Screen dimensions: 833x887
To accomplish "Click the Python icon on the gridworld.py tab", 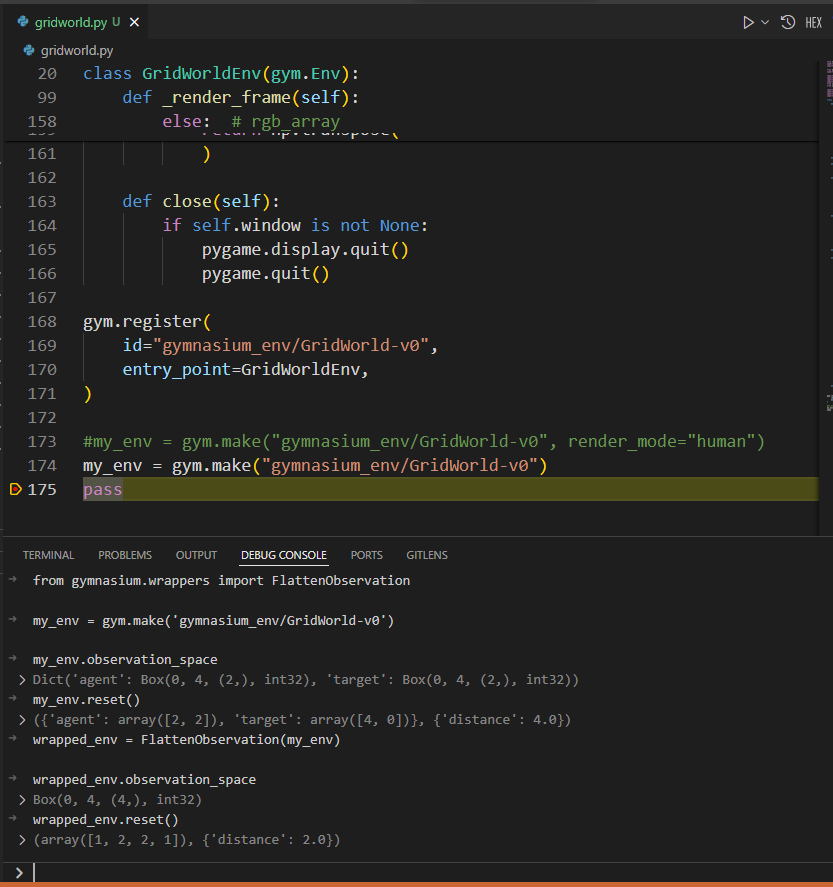I will [x=23, y=22].
